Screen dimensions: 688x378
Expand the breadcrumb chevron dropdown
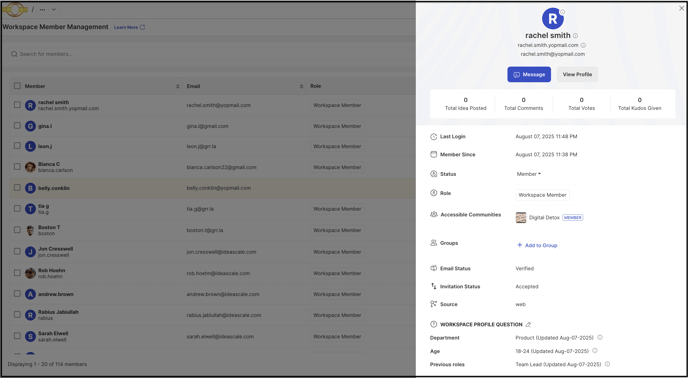pos(54,10)
